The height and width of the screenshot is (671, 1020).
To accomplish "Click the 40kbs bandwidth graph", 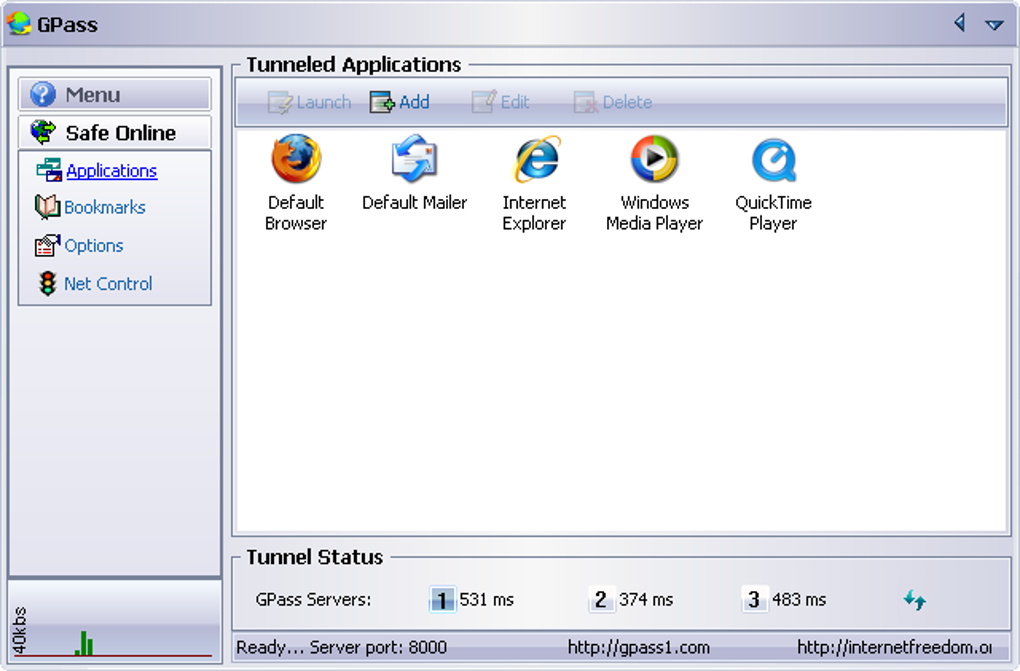I will pyautogui.click(x=114, y=623).
